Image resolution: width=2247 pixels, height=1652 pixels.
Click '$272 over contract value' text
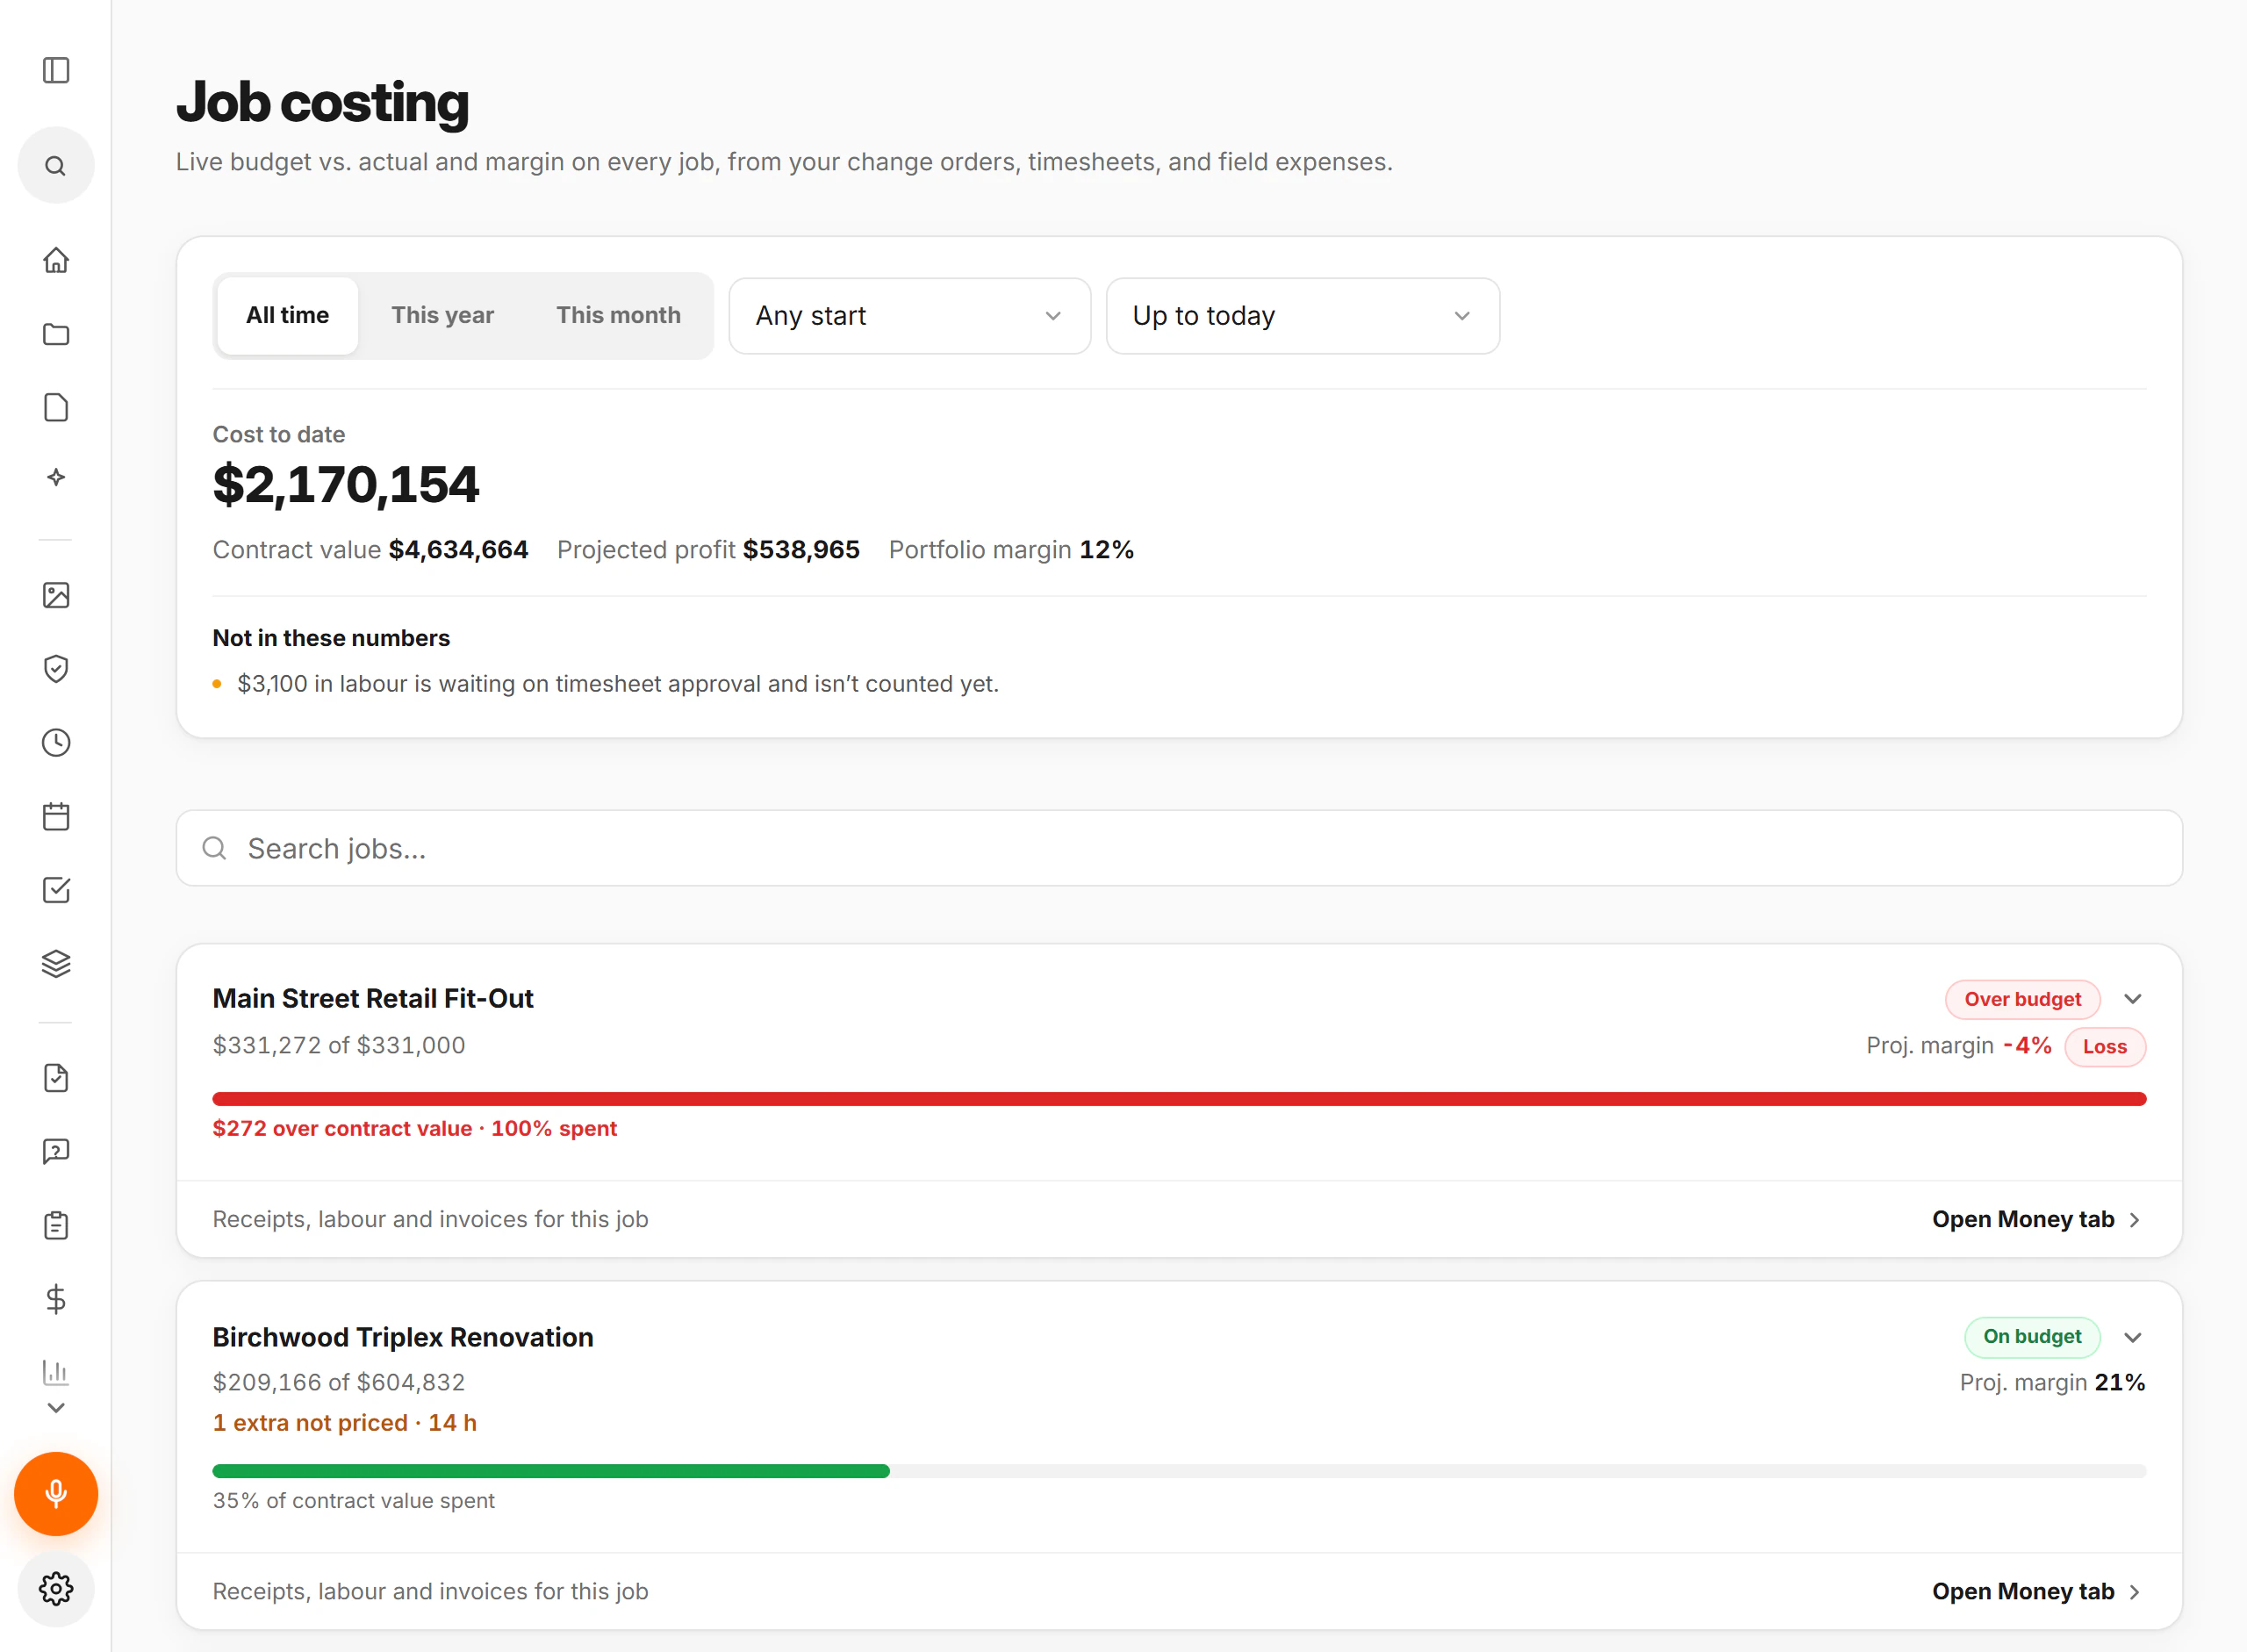(x=342, y=1129)
